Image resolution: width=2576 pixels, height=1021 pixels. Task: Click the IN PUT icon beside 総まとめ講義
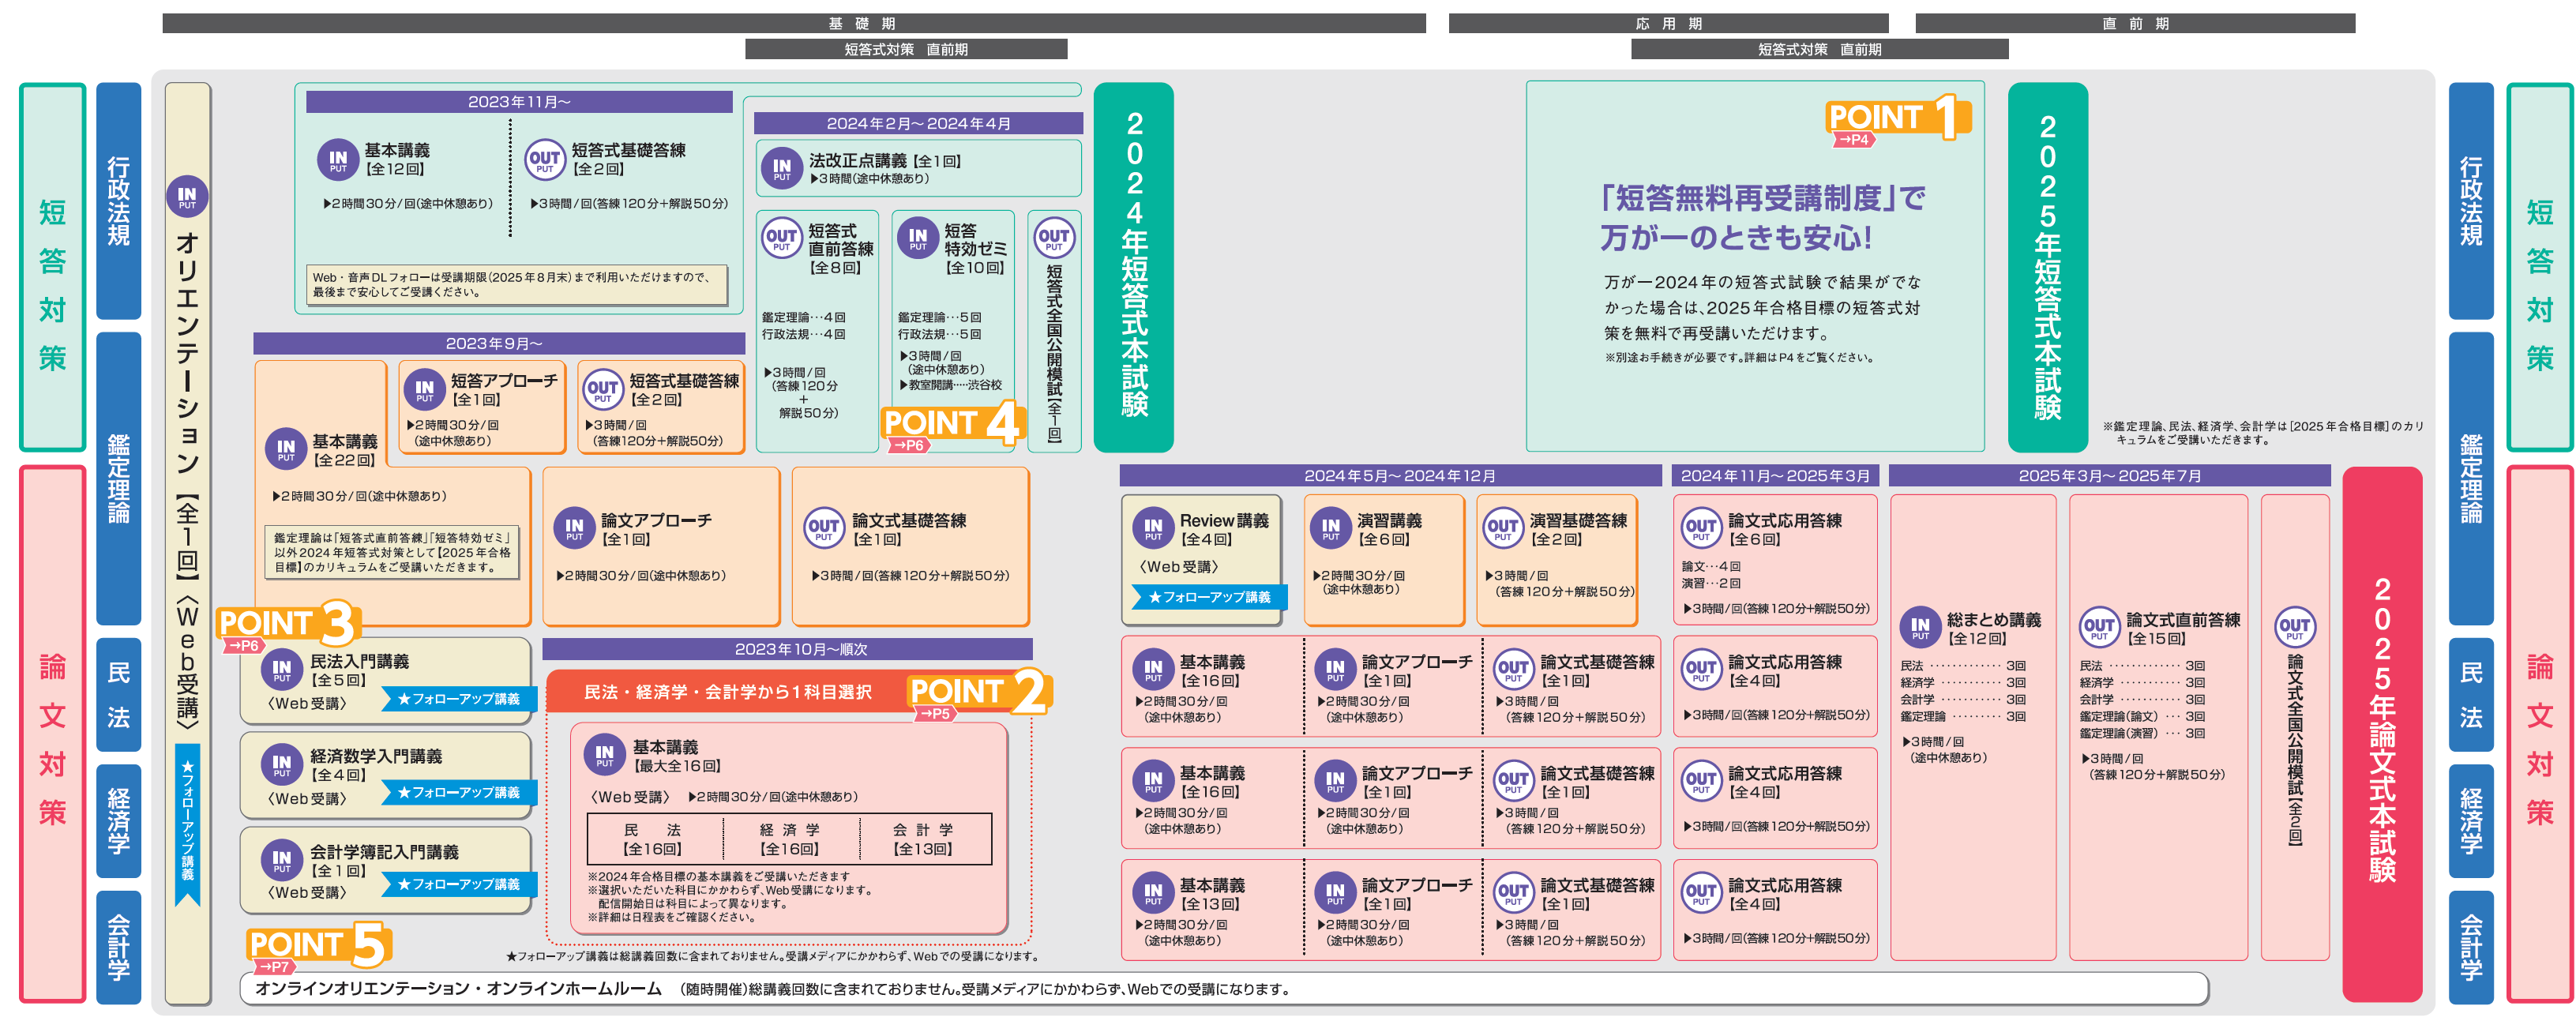tap(1920, 628)
